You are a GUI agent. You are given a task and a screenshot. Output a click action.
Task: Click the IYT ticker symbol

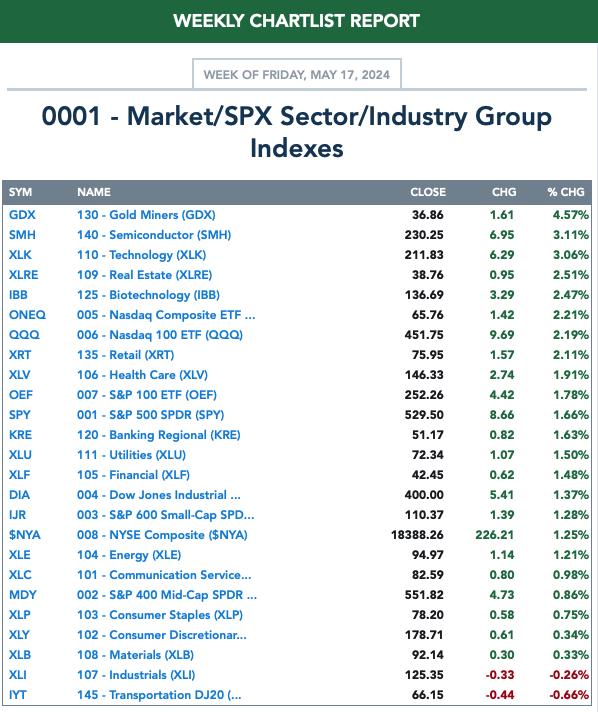point(18,695)
